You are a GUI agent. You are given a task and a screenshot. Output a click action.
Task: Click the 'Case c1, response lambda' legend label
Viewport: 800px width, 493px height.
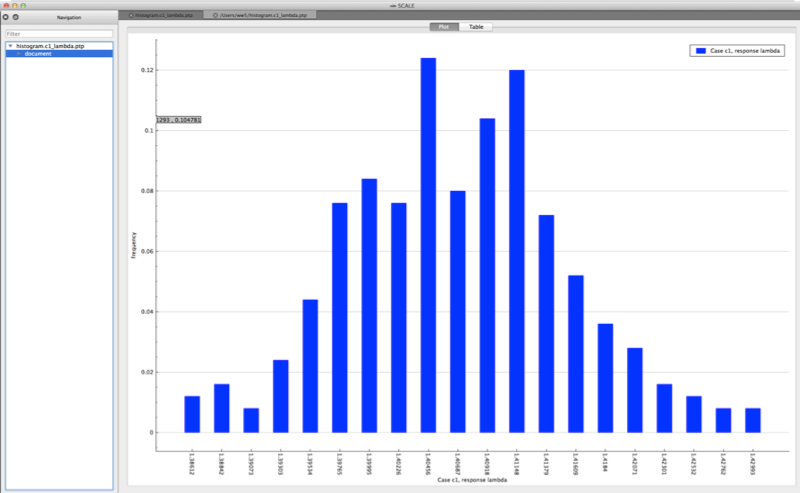pyautogui.click(x=747, y=49)
